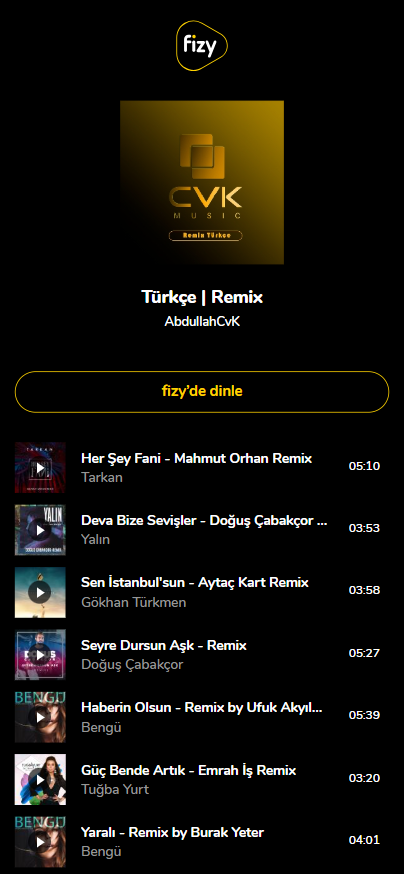Select the Güç Bende Artık - Emrah İş Remix title
This screenshot has width=404, height=874.
pos(189,771)
